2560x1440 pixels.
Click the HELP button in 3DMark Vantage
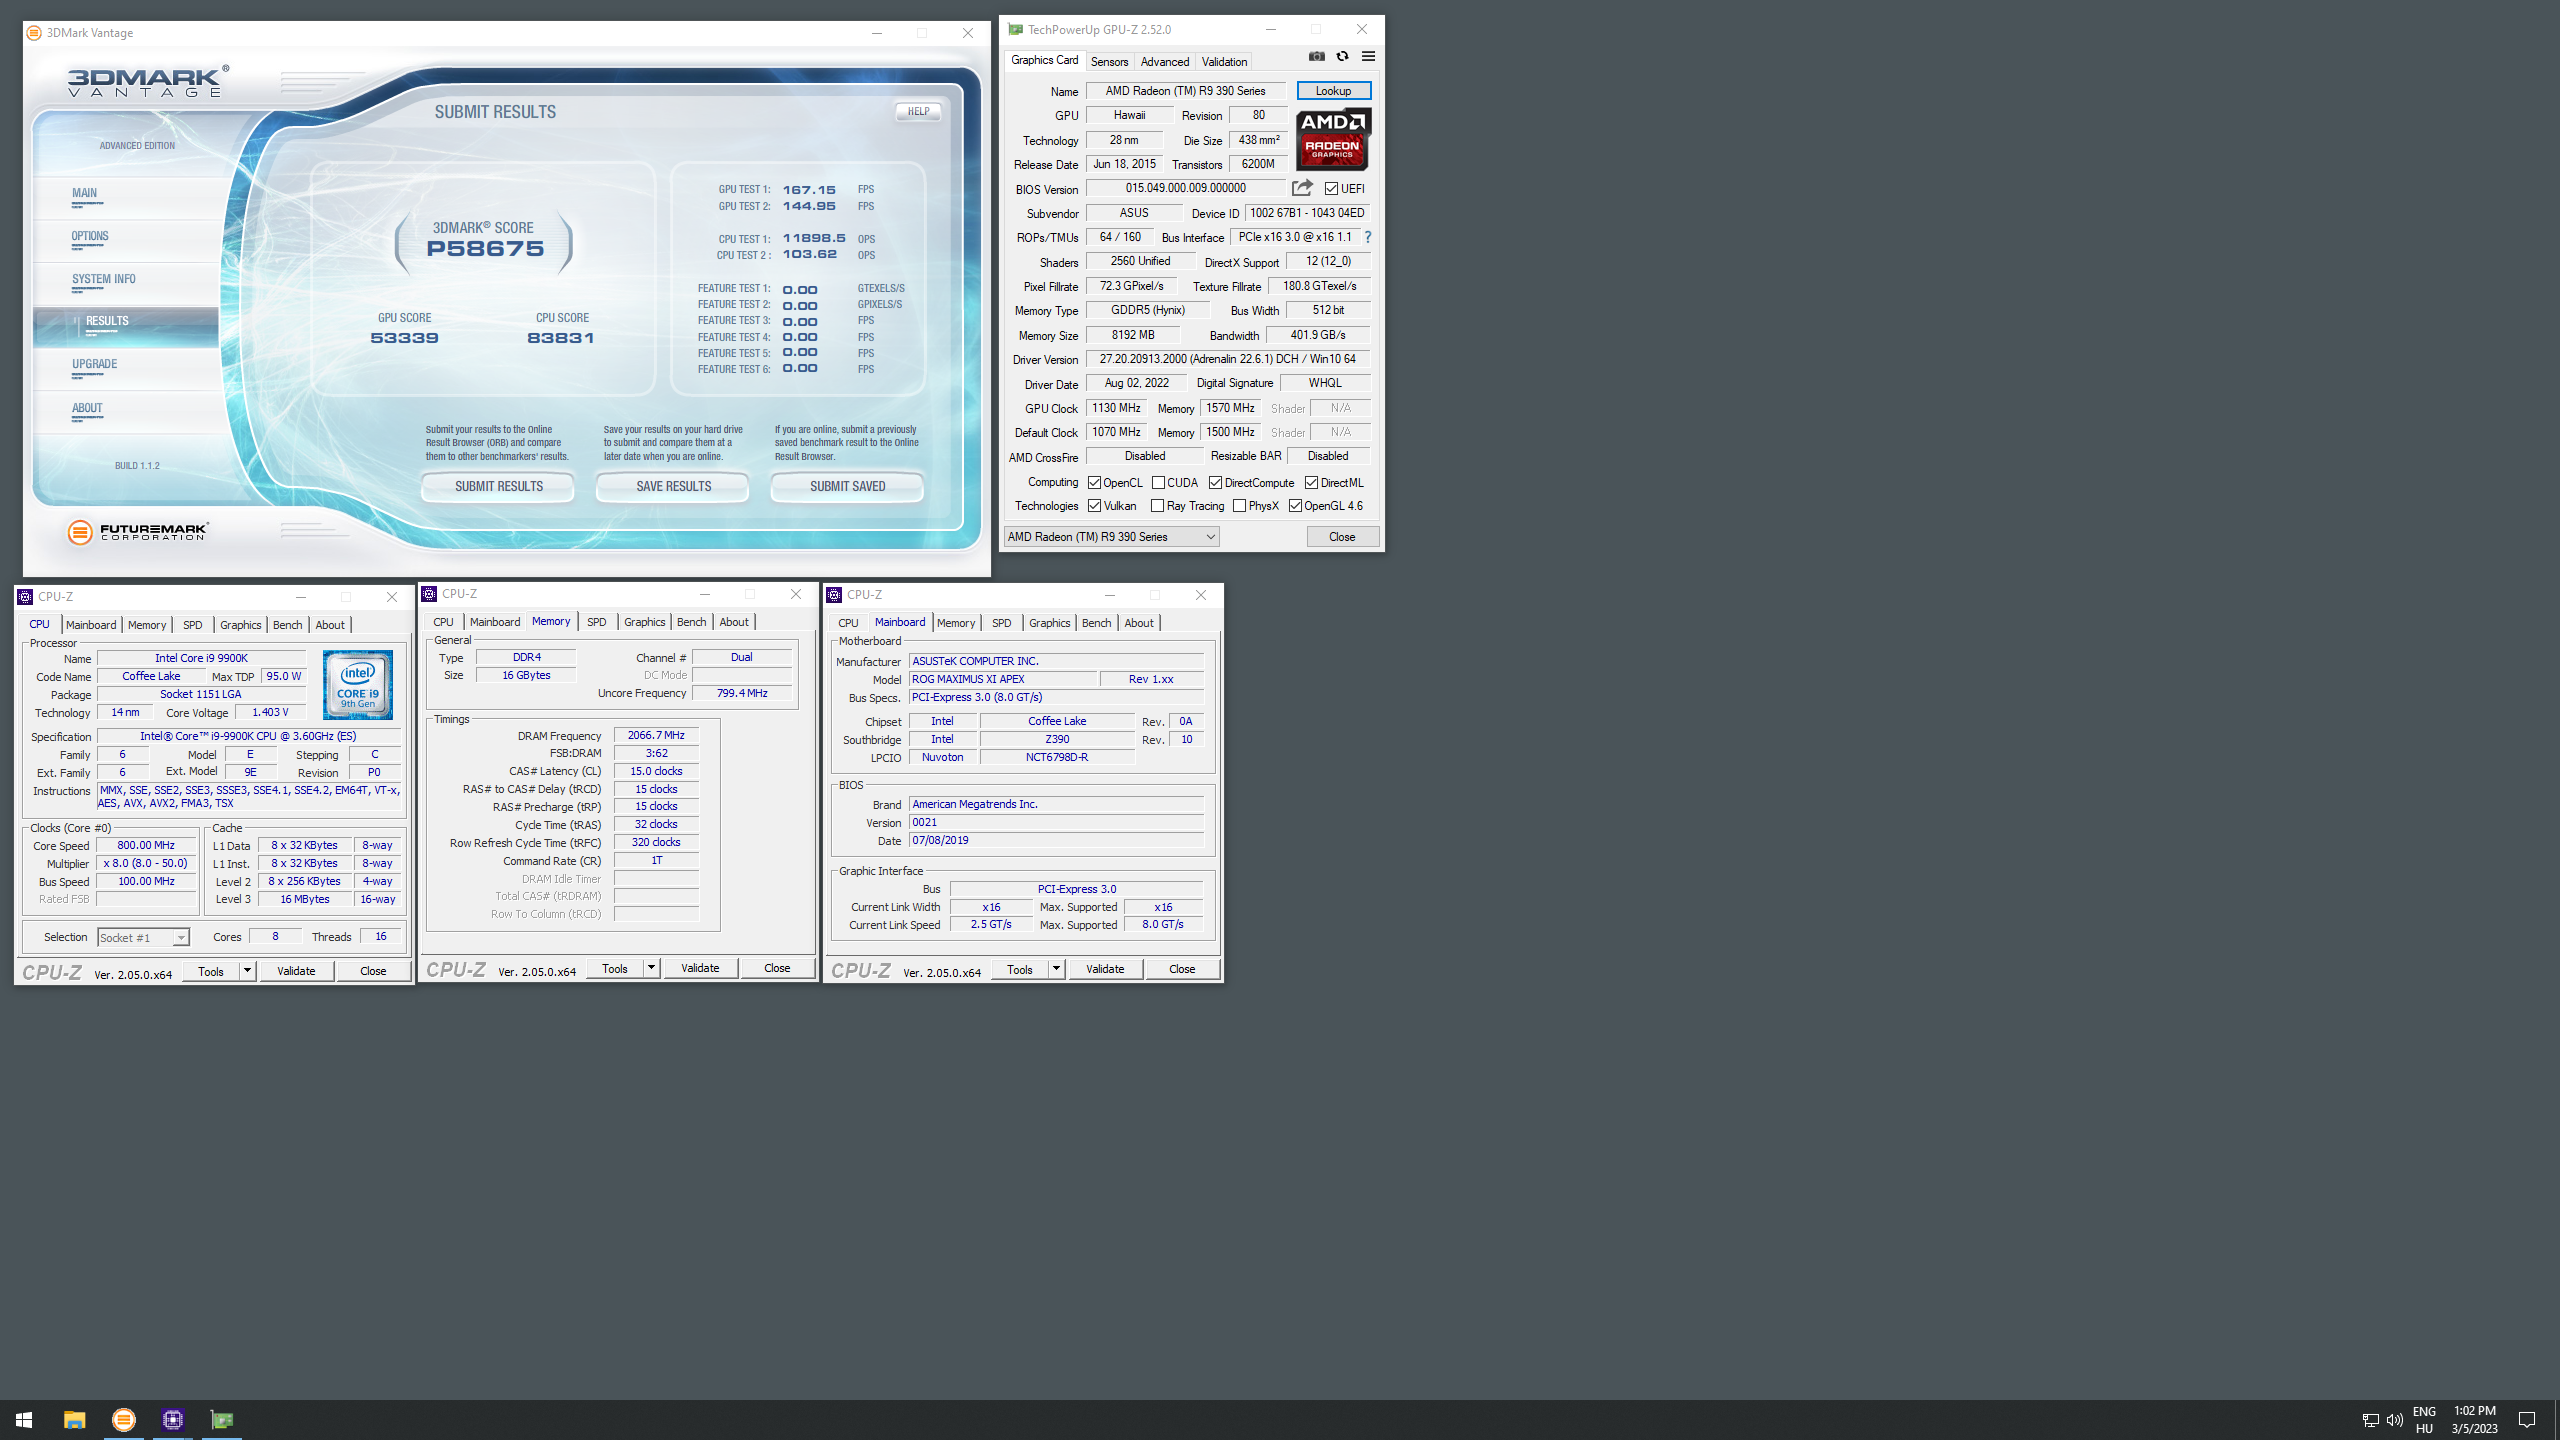pos(918,112)
